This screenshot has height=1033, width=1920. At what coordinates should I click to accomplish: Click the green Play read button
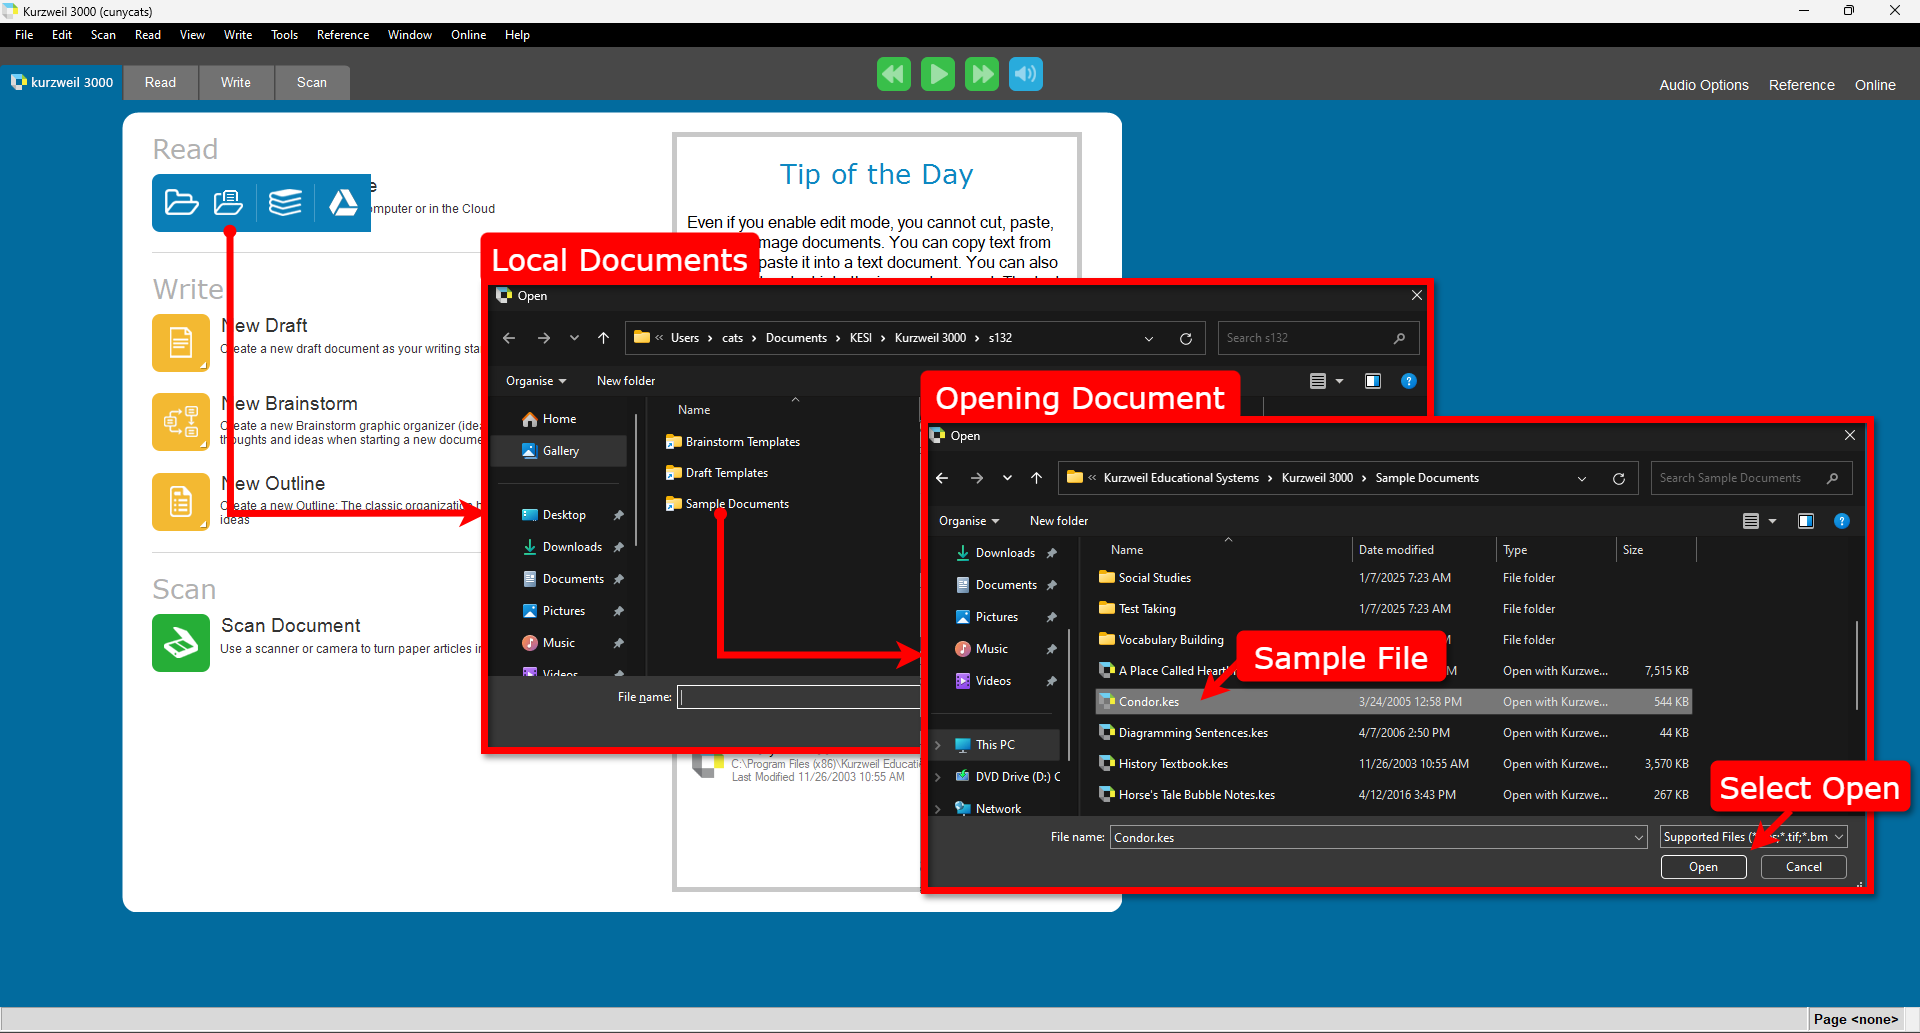point(938,74)
